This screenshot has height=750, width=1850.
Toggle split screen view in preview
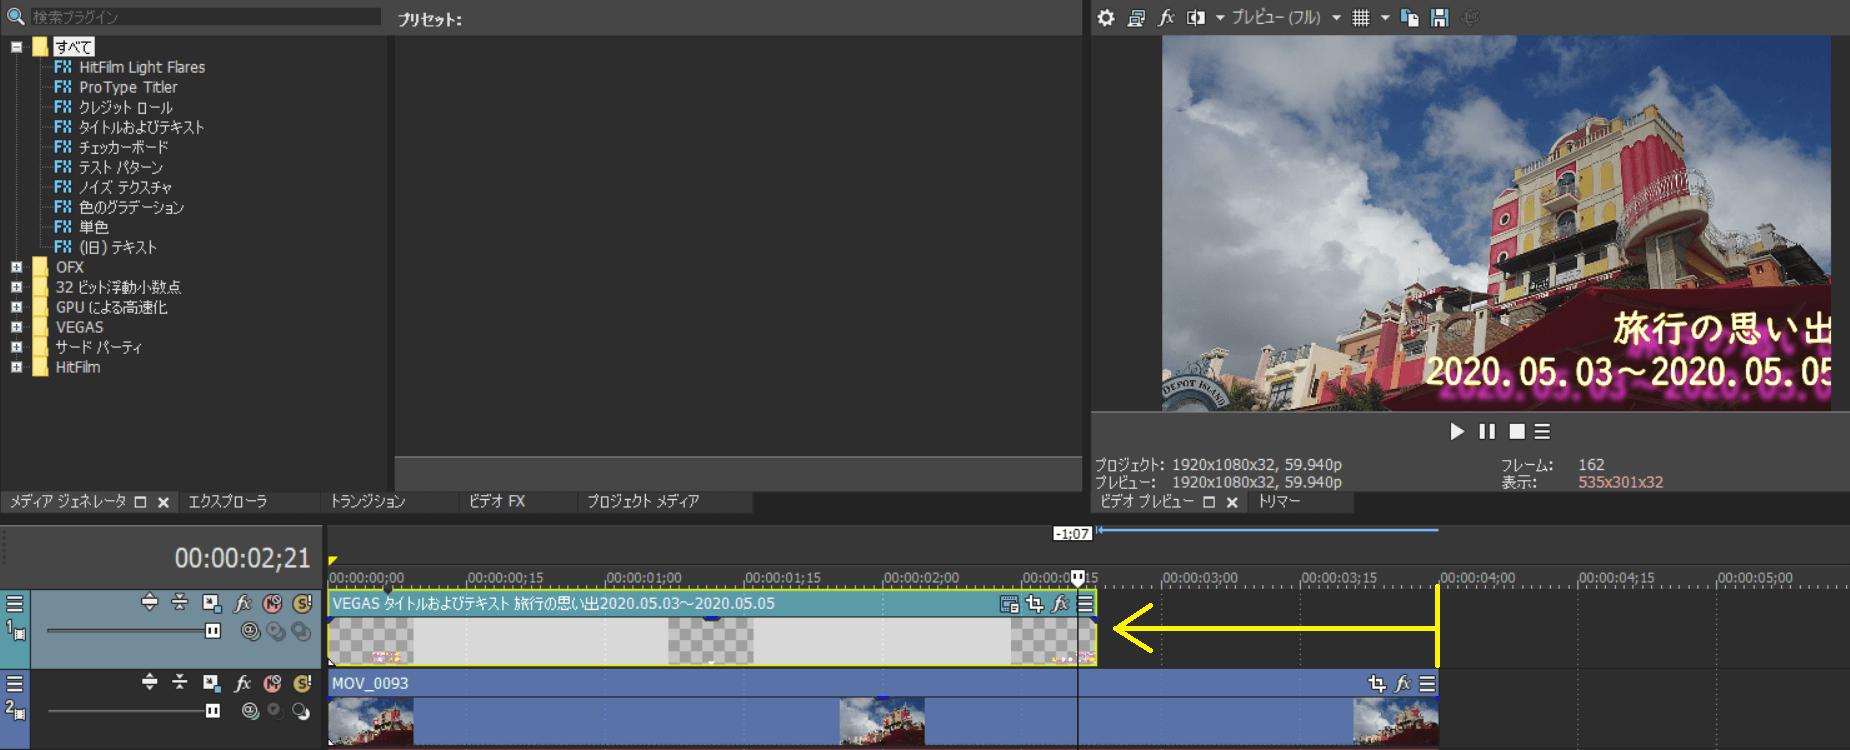tap(1196, 17)
